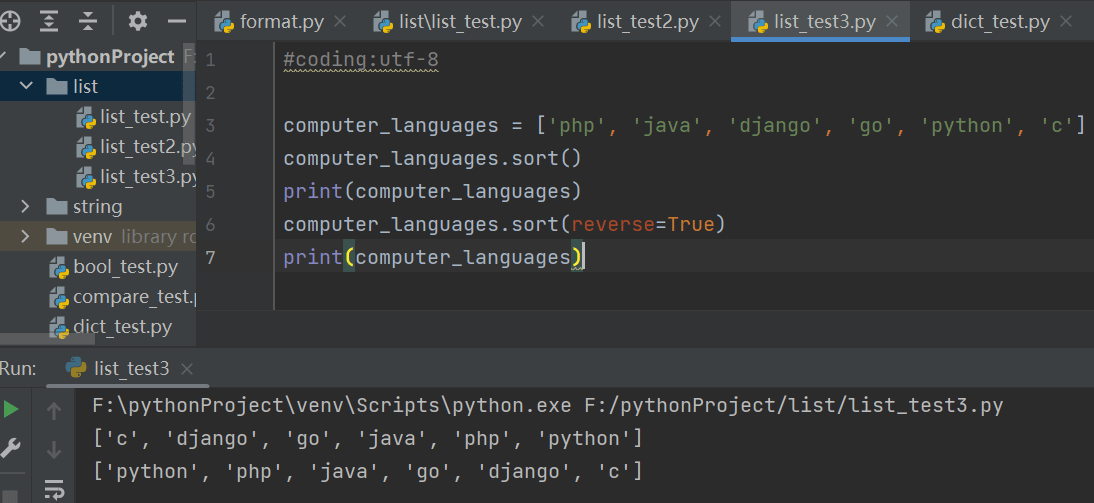The height and width of the screenshot is (503, 1094).
Task: Collapse the list folder
Action: [x=26, y=86]
